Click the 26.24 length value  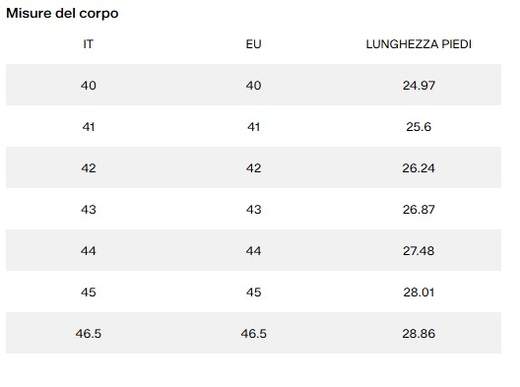pos(418,168)
